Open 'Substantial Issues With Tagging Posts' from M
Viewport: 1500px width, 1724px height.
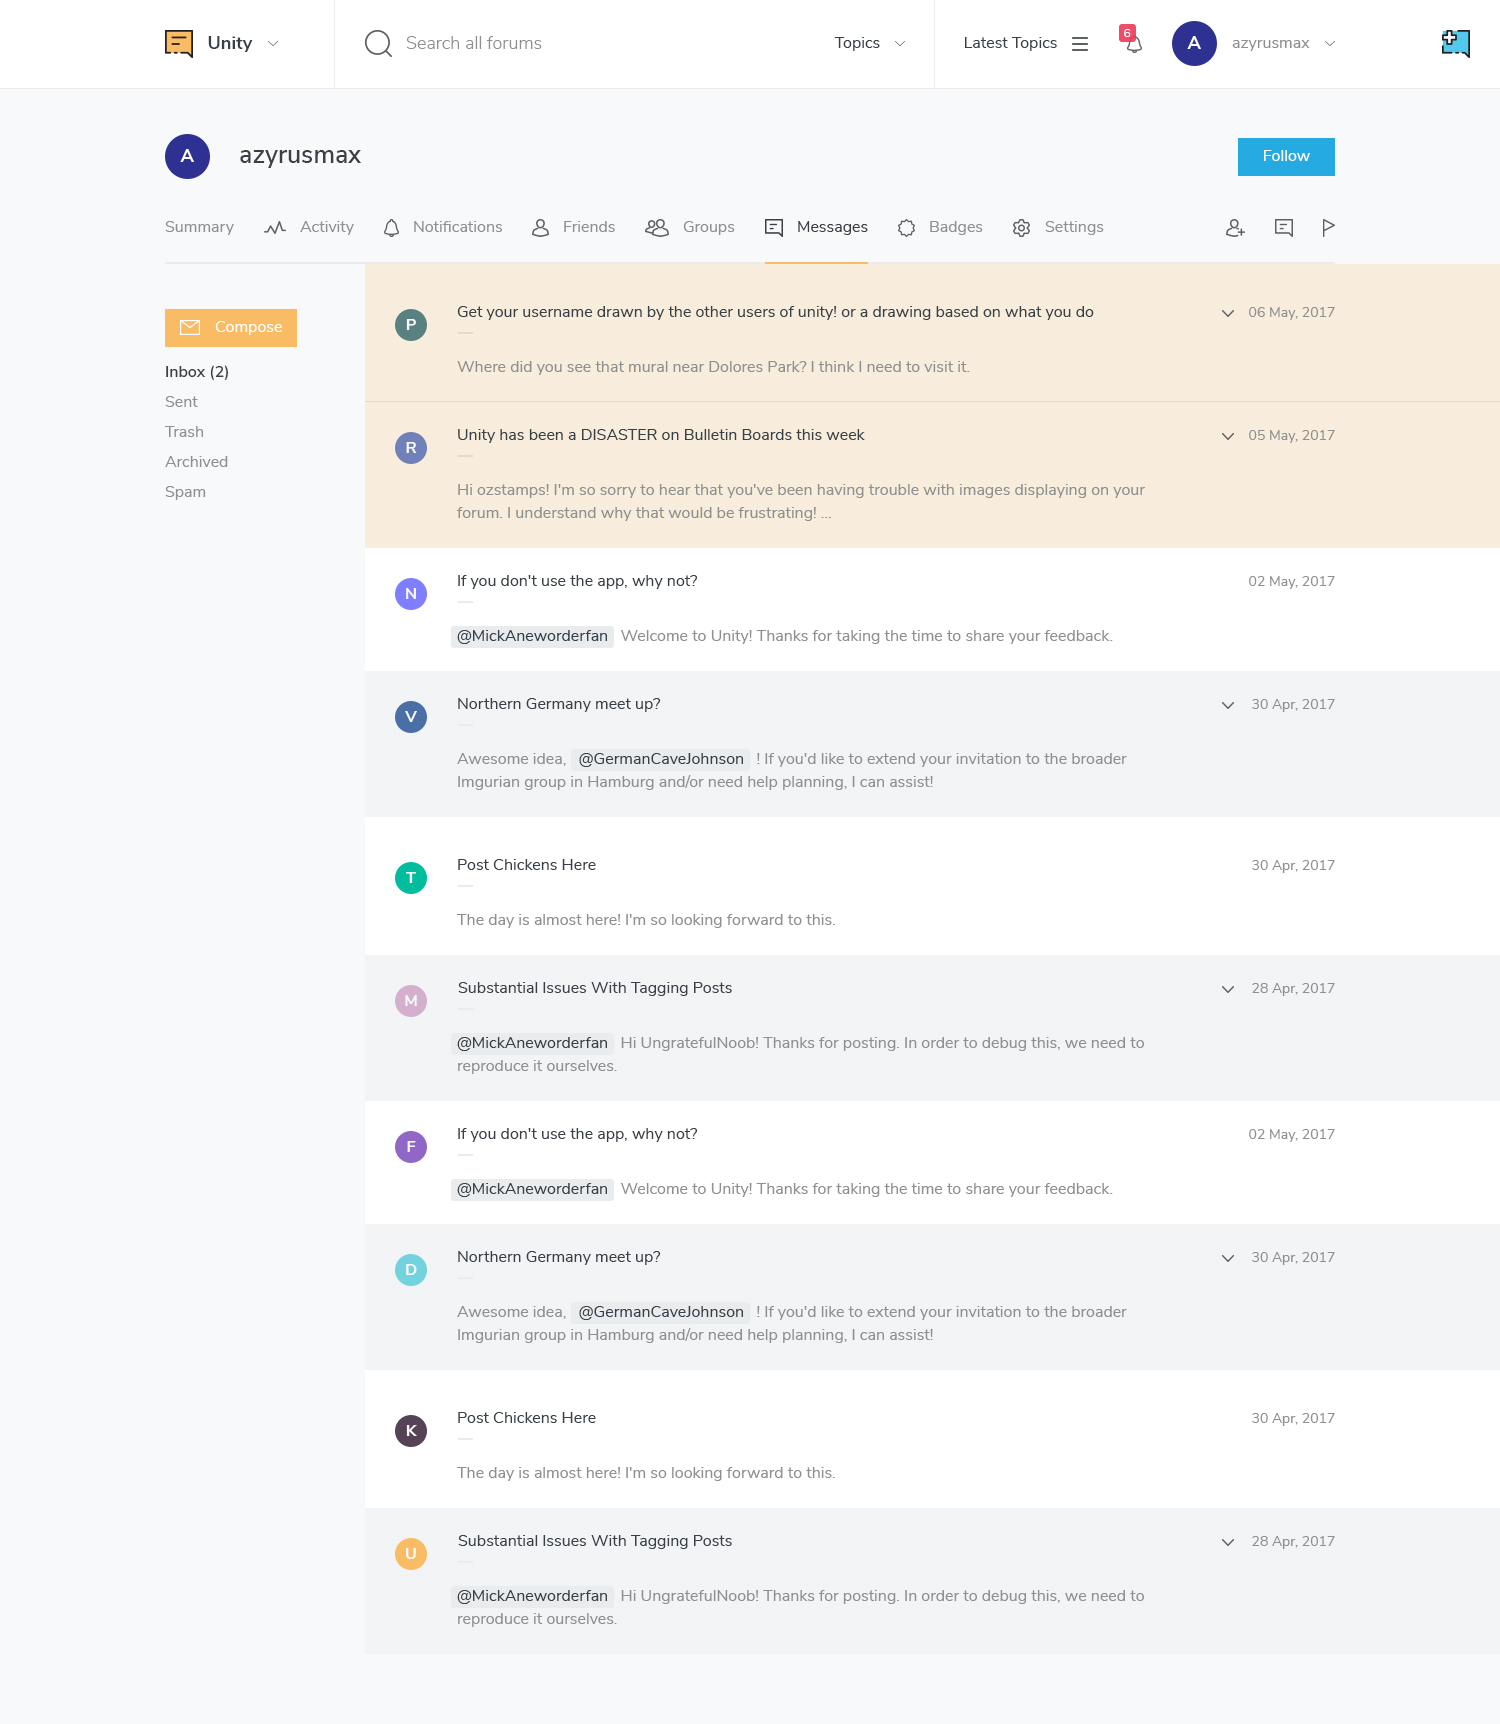pyautogui.click(x=595, y=988)
